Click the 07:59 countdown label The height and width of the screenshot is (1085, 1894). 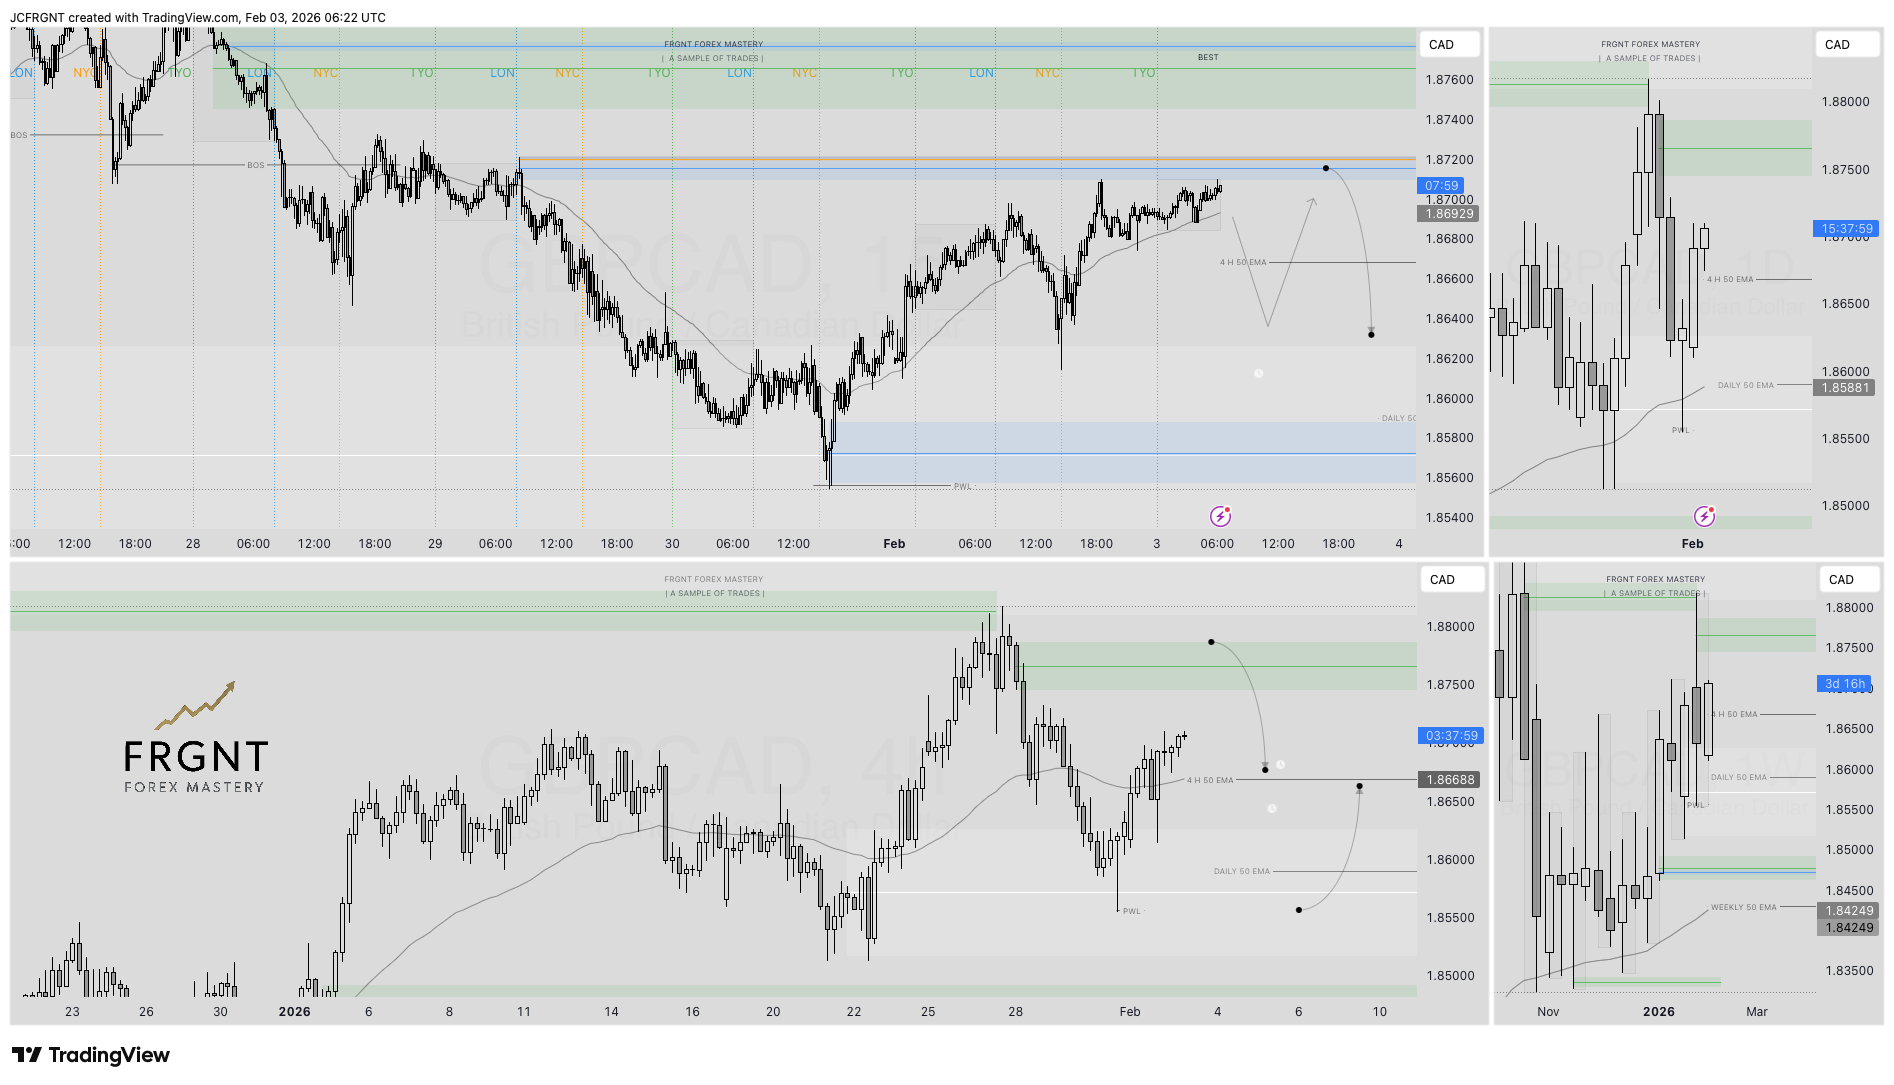point(1441,186)
